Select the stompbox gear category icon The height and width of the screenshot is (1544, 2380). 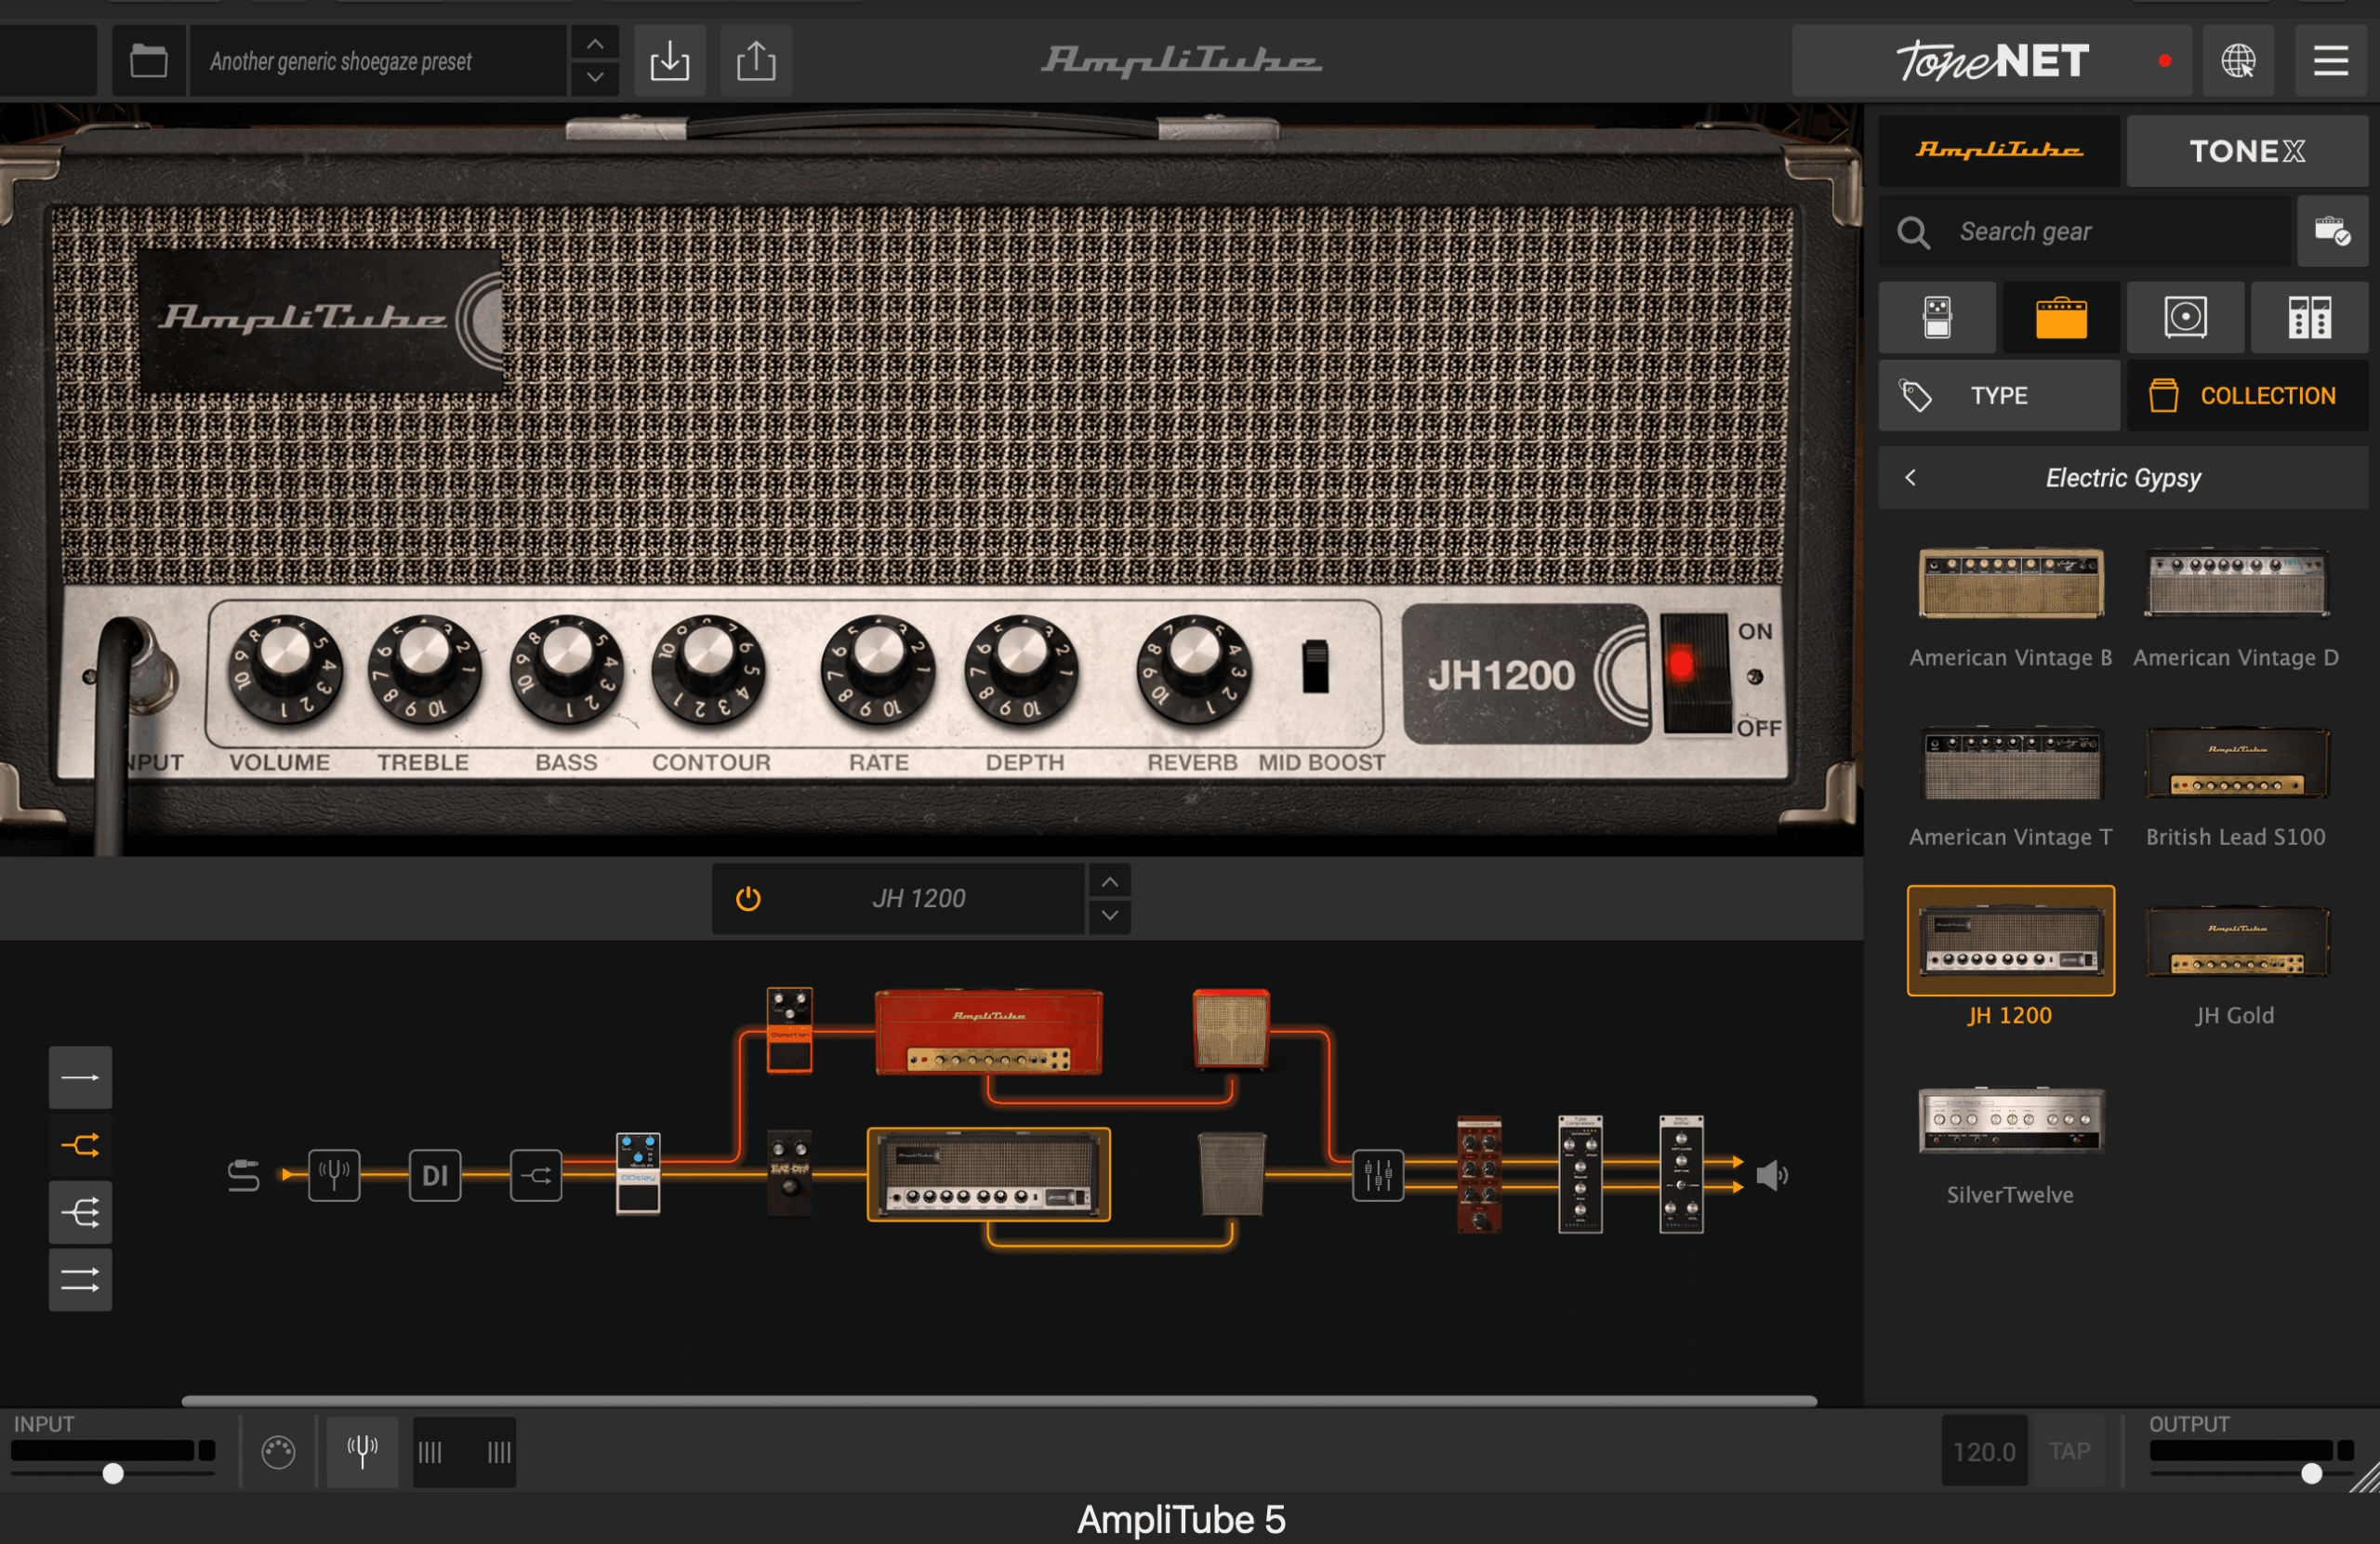(1937, 318)
